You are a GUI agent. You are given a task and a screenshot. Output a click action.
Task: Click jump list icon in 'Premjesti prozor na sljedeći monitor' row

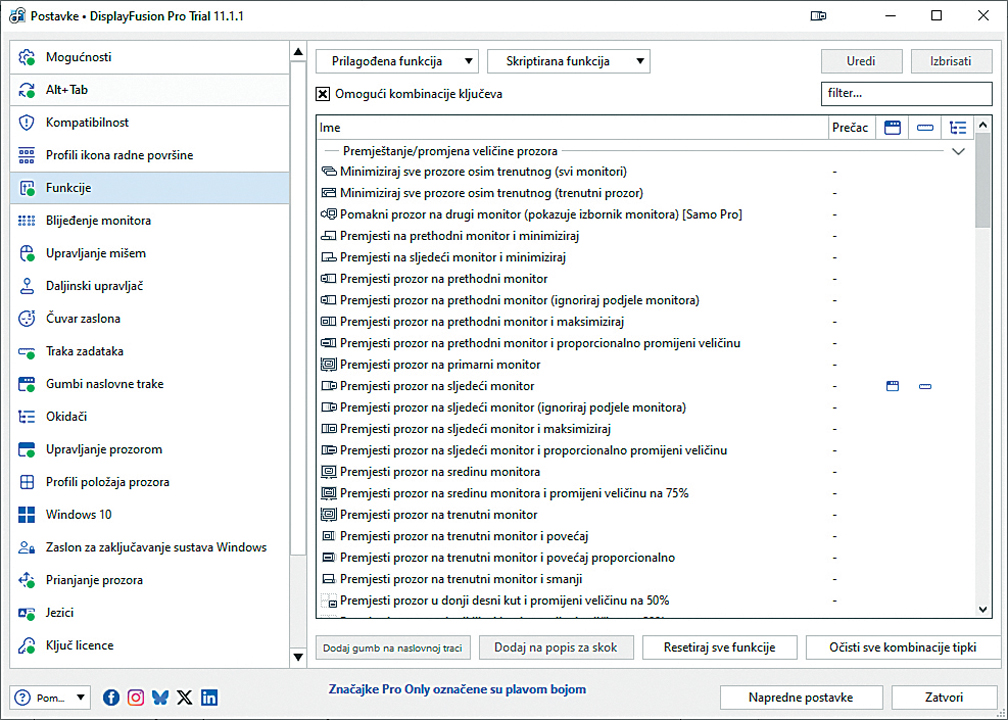pyautogui.click(x=925, y=386)
